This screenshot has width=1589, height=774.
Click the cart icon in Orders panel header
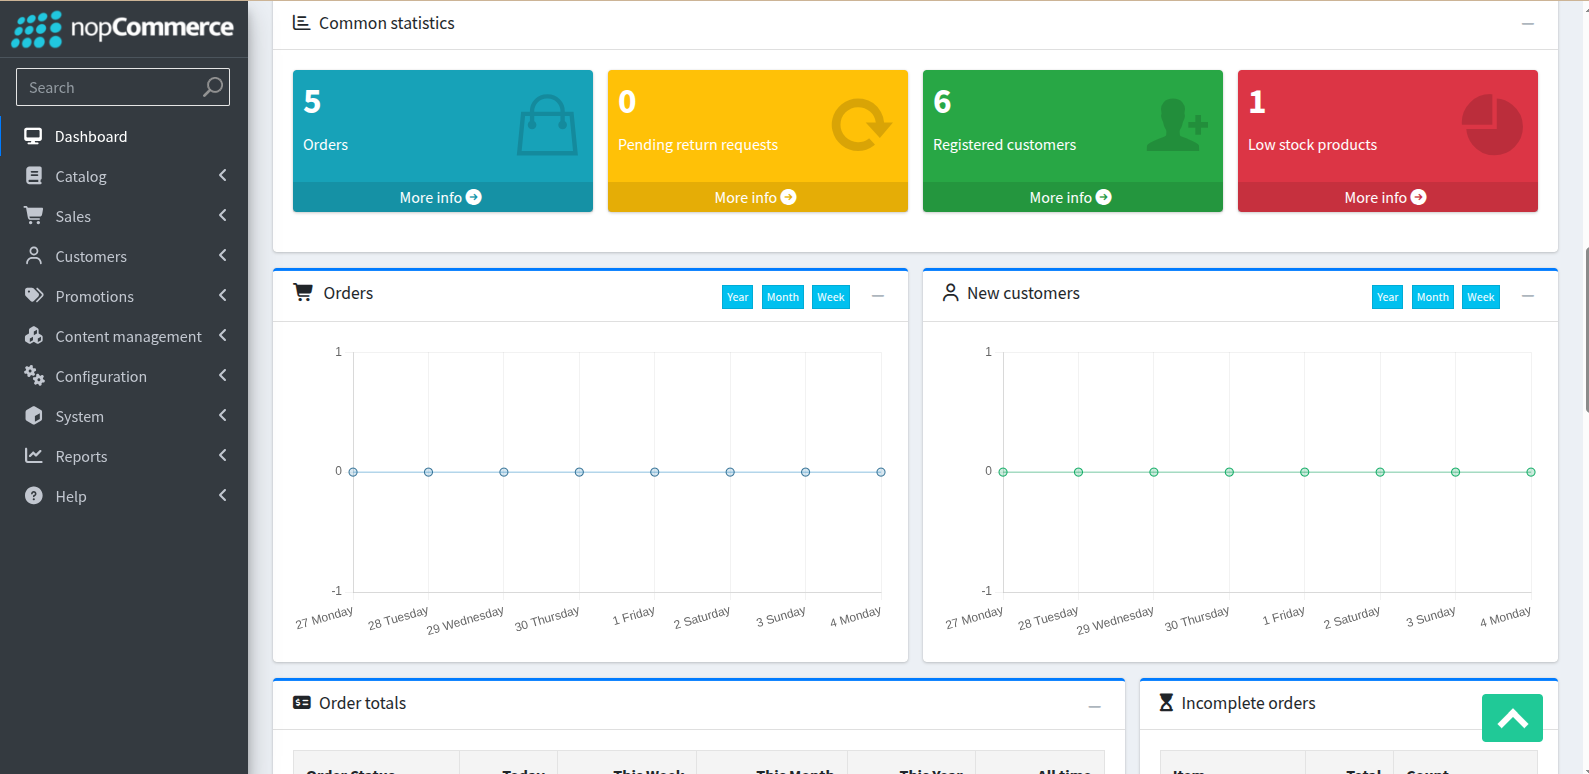click(x=303, y=292)
